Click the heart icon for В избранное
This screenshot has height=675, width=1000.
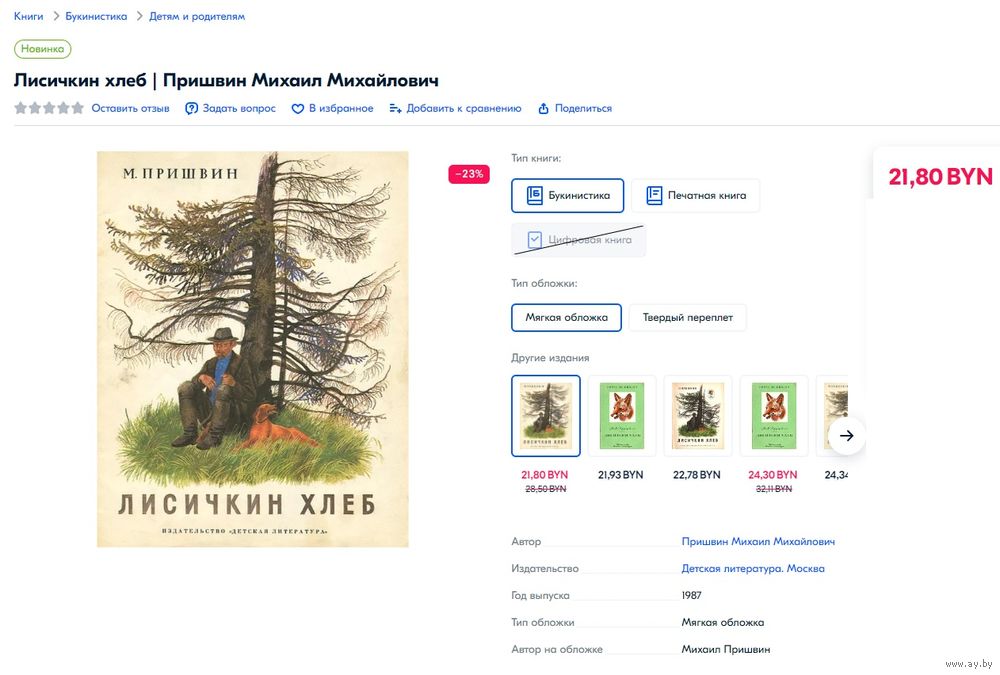(297, 109)
